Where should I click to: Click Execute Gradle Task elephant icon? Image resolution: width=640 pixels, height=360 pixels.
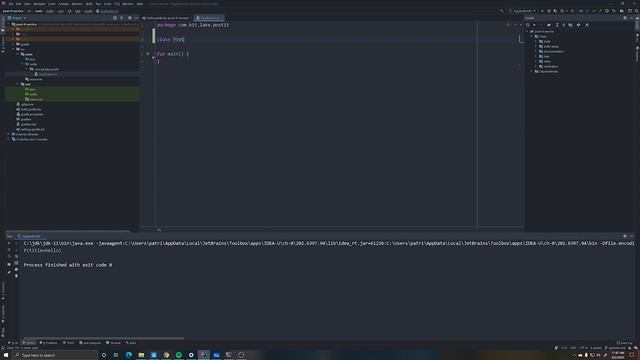point(549,25)
